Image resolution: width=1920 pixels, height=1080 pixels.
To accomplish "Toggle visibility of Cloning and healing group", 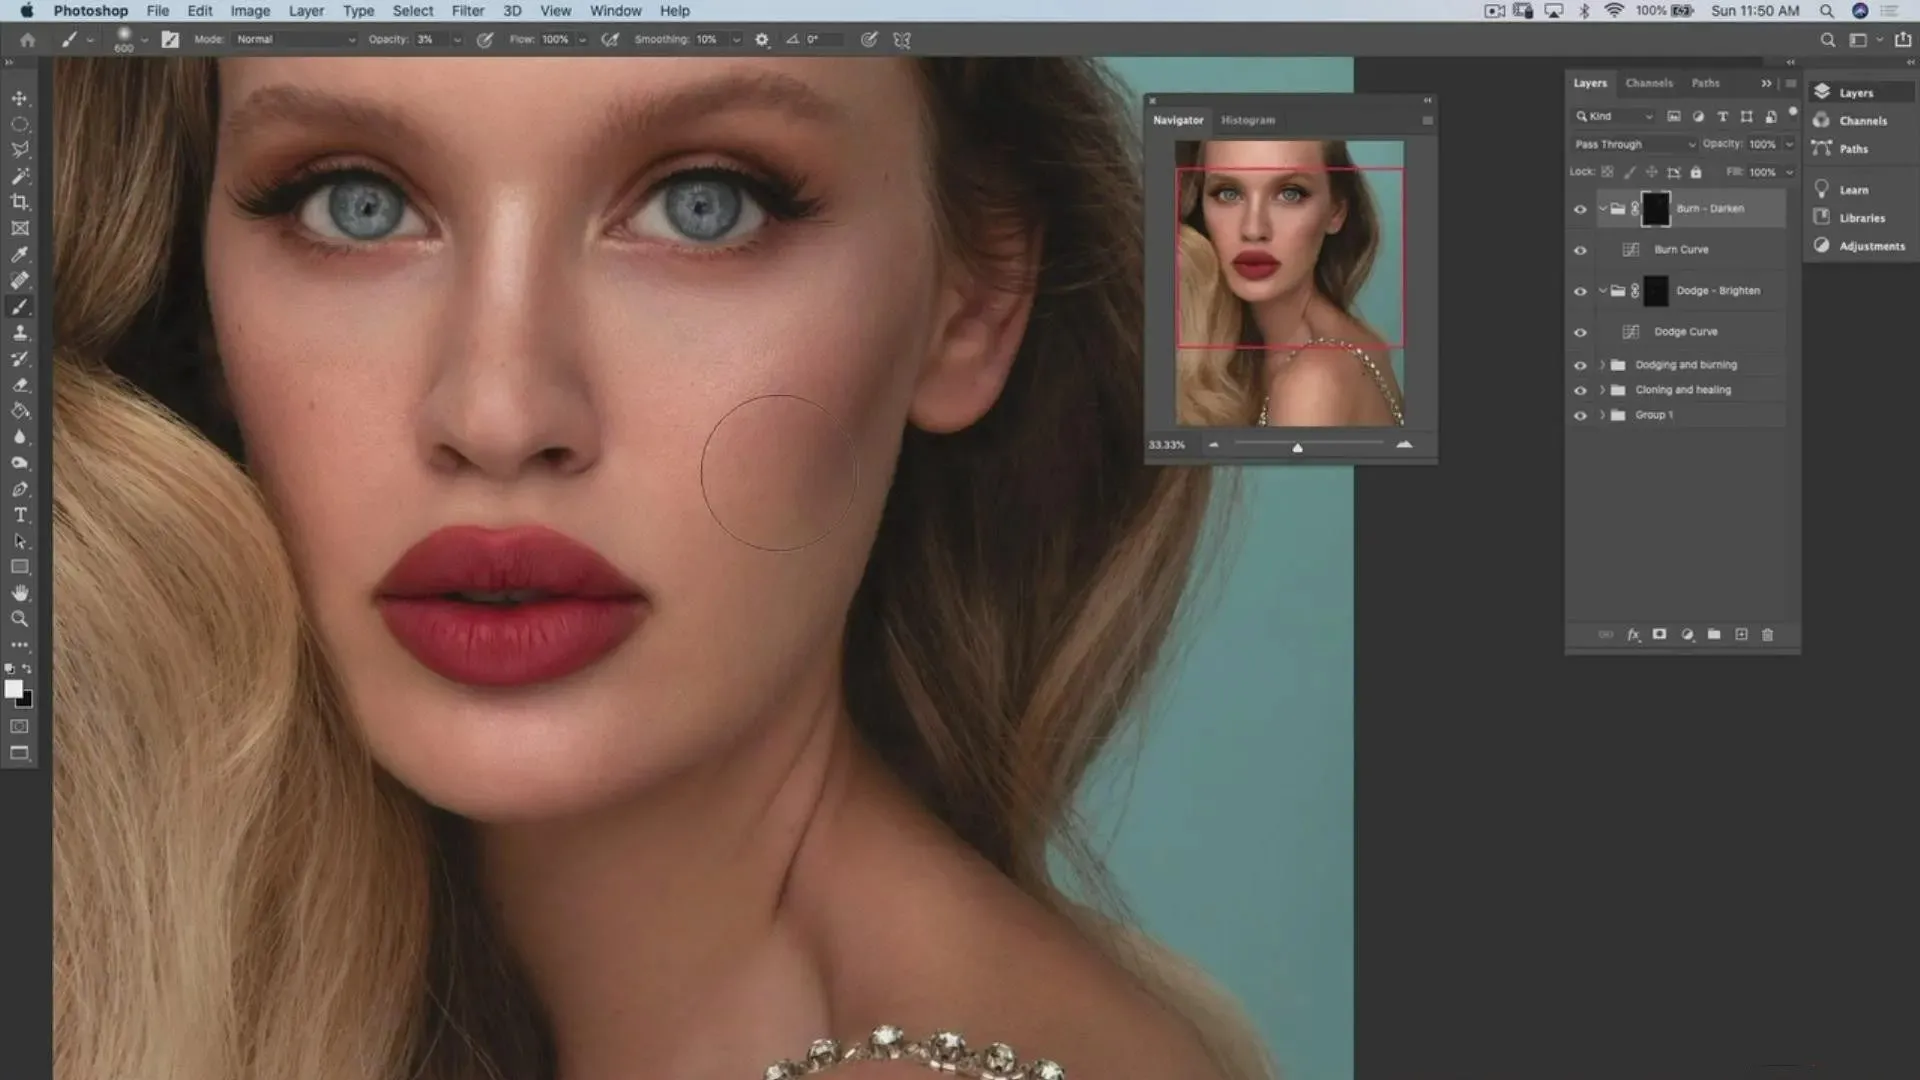I will coord(1580,390).
